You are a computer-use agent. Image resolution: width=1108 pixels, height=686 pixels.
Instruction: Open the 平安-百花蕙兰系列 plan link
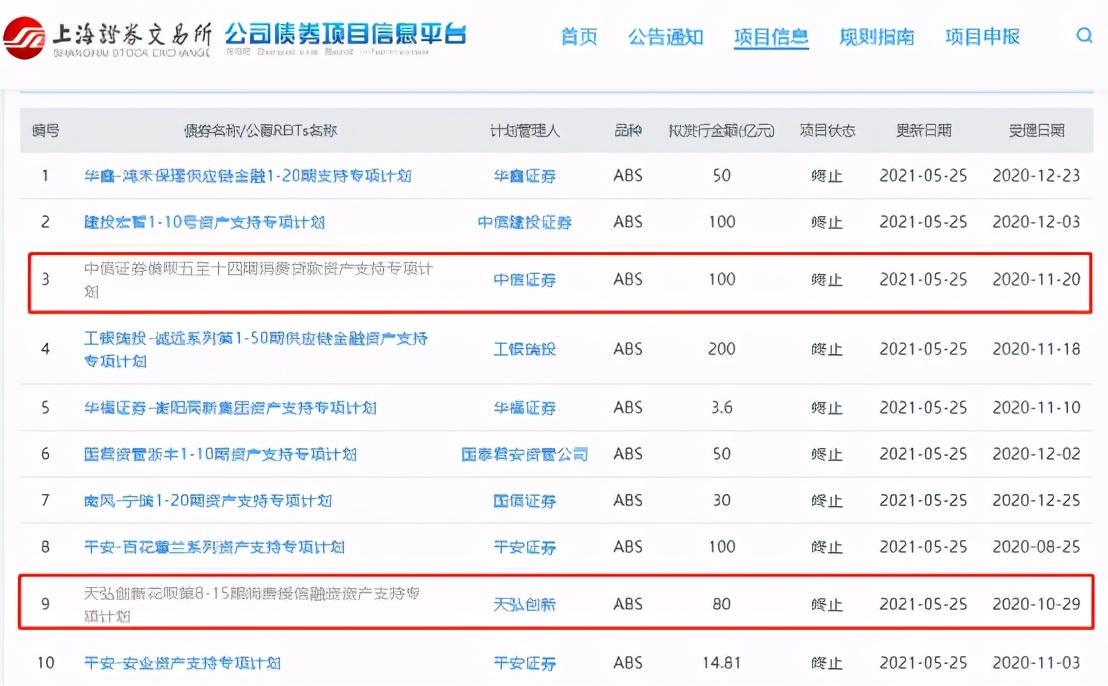tap(214, 547)
